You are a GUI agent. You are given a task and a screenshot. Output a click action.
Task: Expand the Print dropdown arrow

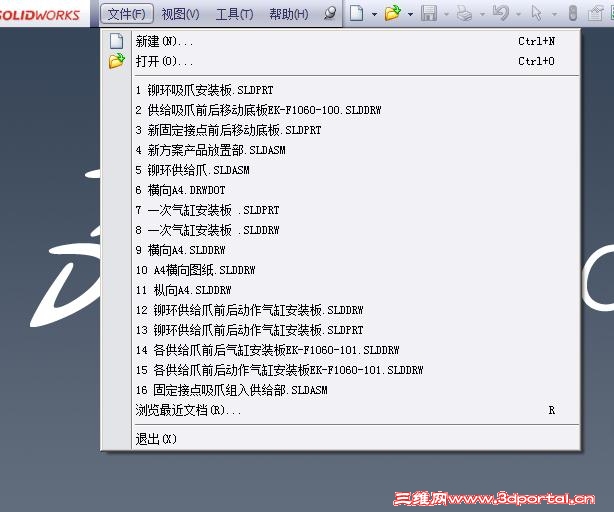[x=482, y=14]
